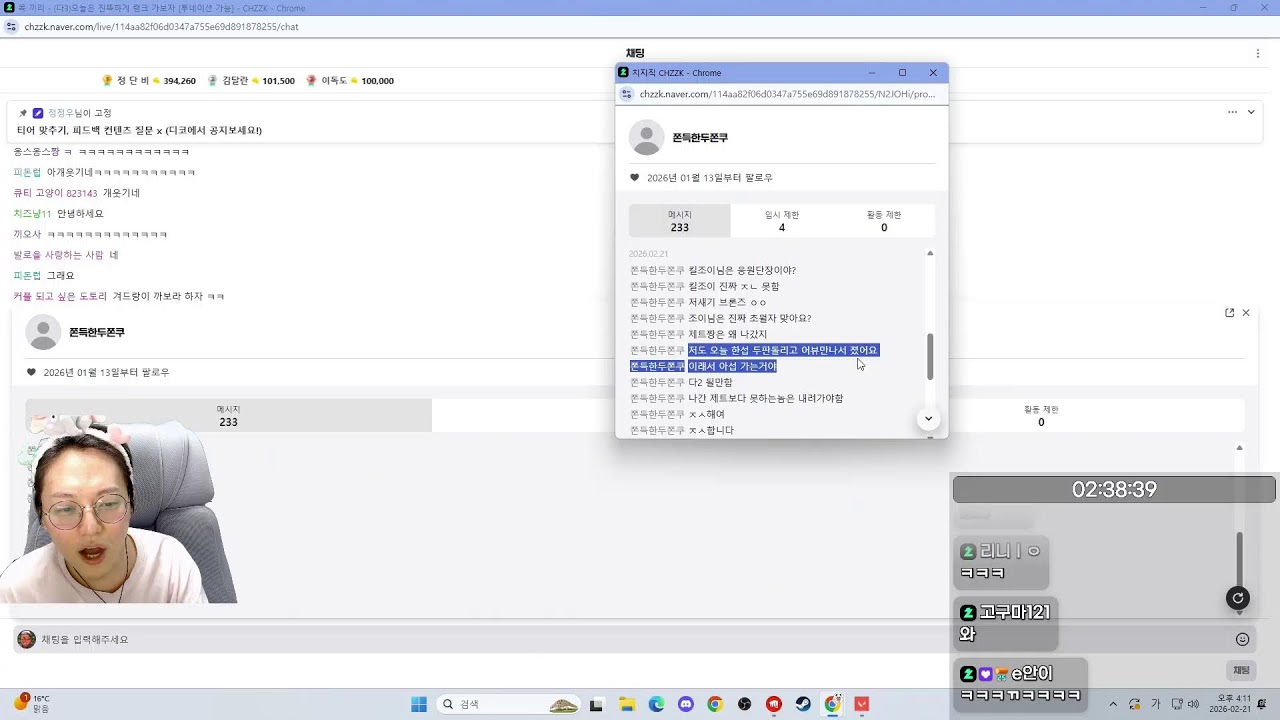This screenshot has height=720, width=1280.
Task: Click the scroll-to-bottom arrow button in popup
Action: [928, 419]
